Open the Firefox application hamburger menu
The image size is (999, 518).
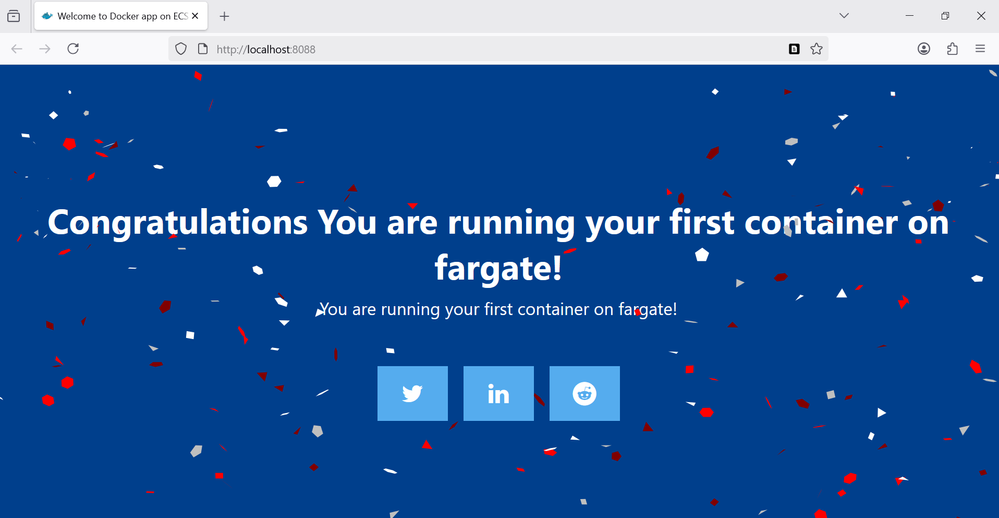980,48
